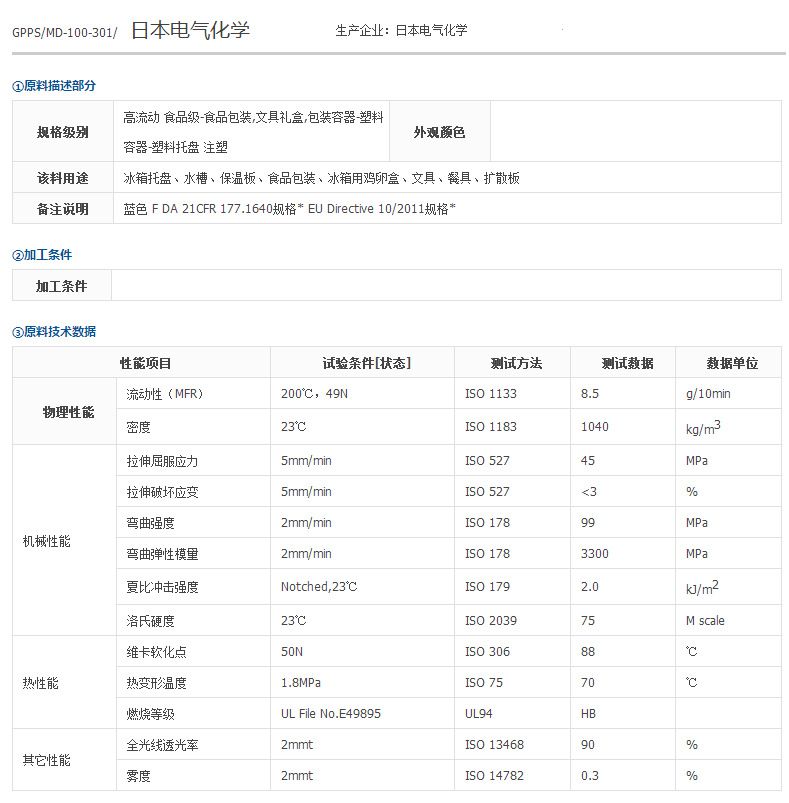
Task: Click the GPPS/MD-100-301/ grade code
Action: point(65,33)
